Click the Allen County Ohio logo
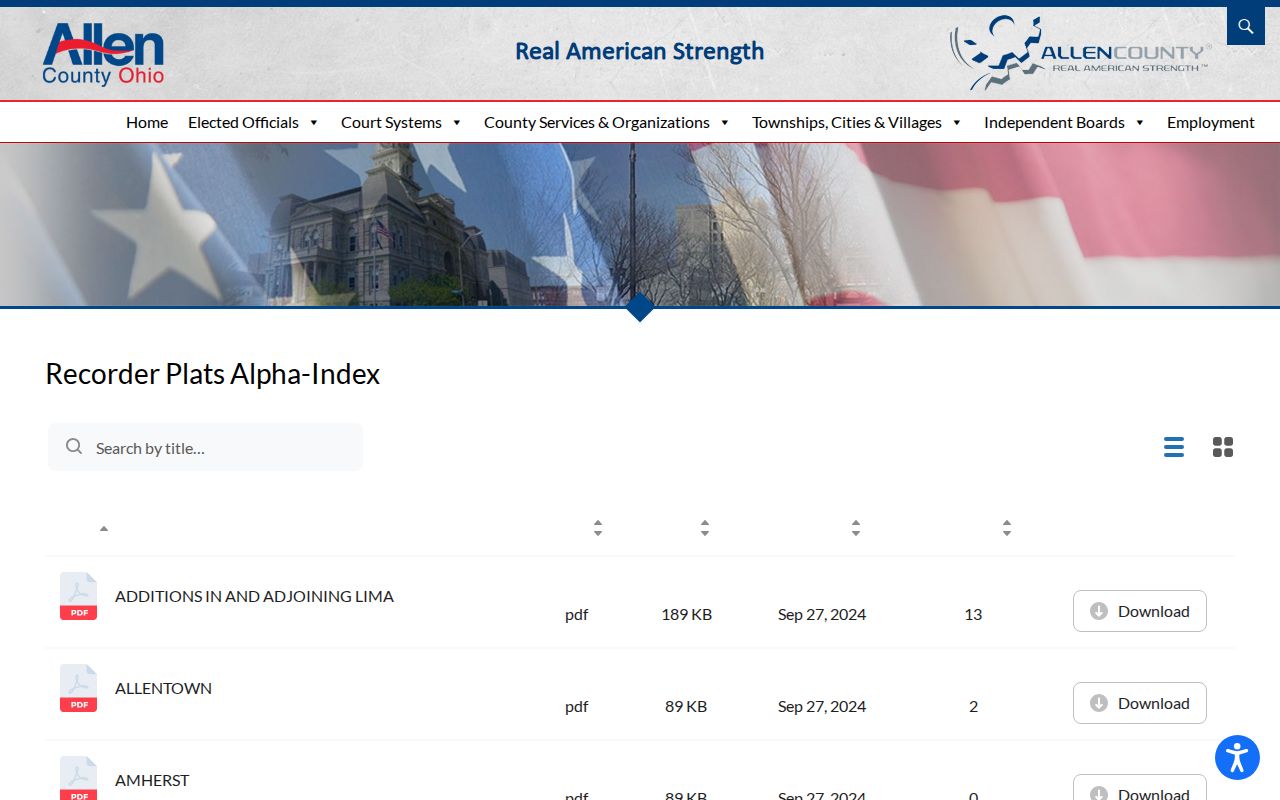The width and height of the screenshot is (1280, 800). coord(103,54)
